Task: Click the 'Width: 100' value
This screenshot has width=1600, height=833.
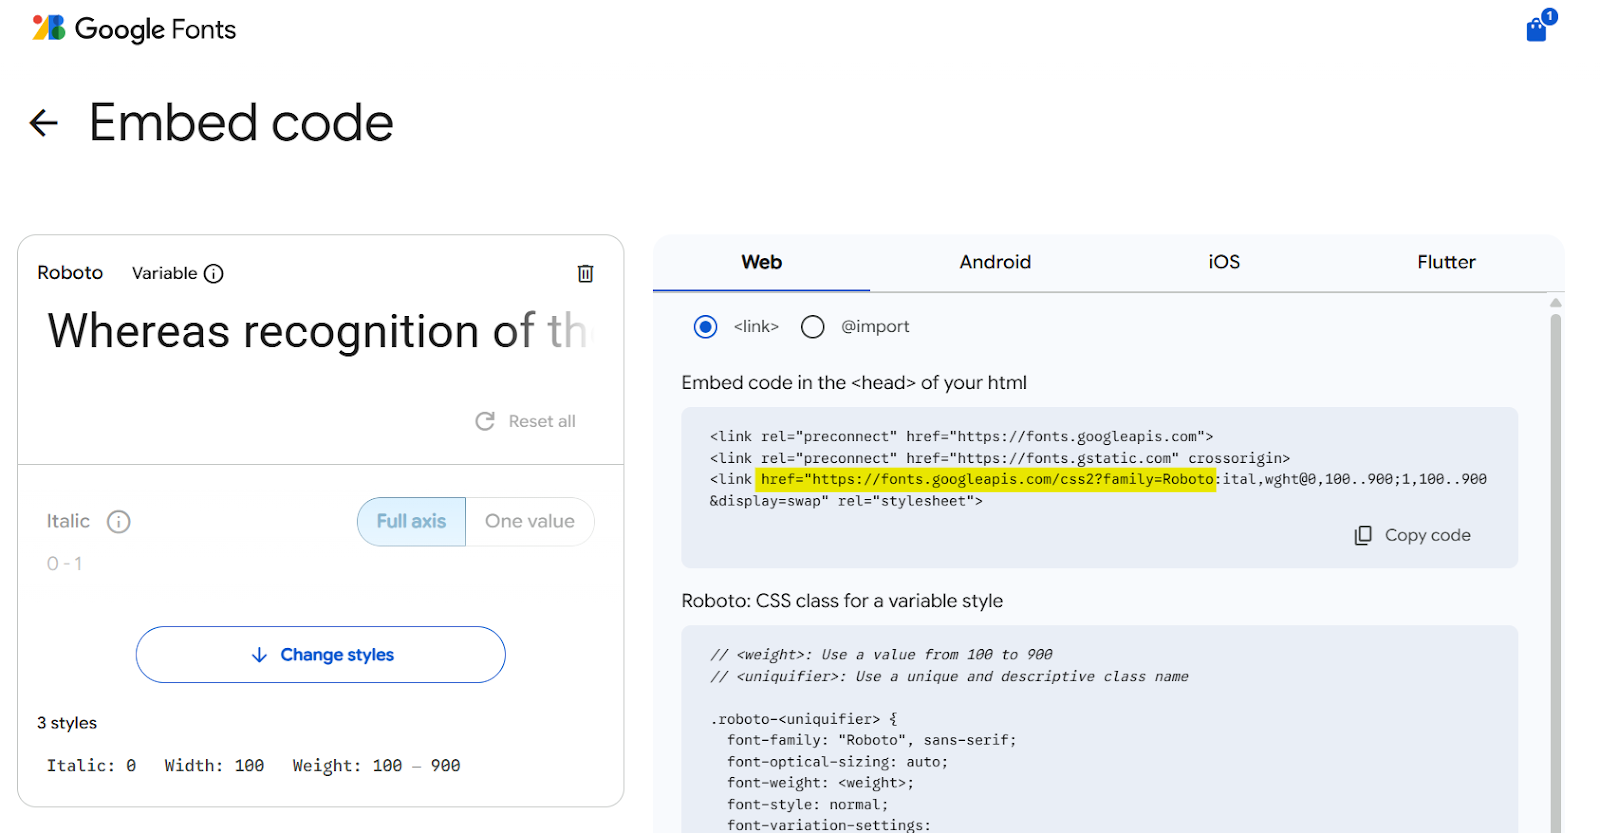Action: click(x=214, y=766)
